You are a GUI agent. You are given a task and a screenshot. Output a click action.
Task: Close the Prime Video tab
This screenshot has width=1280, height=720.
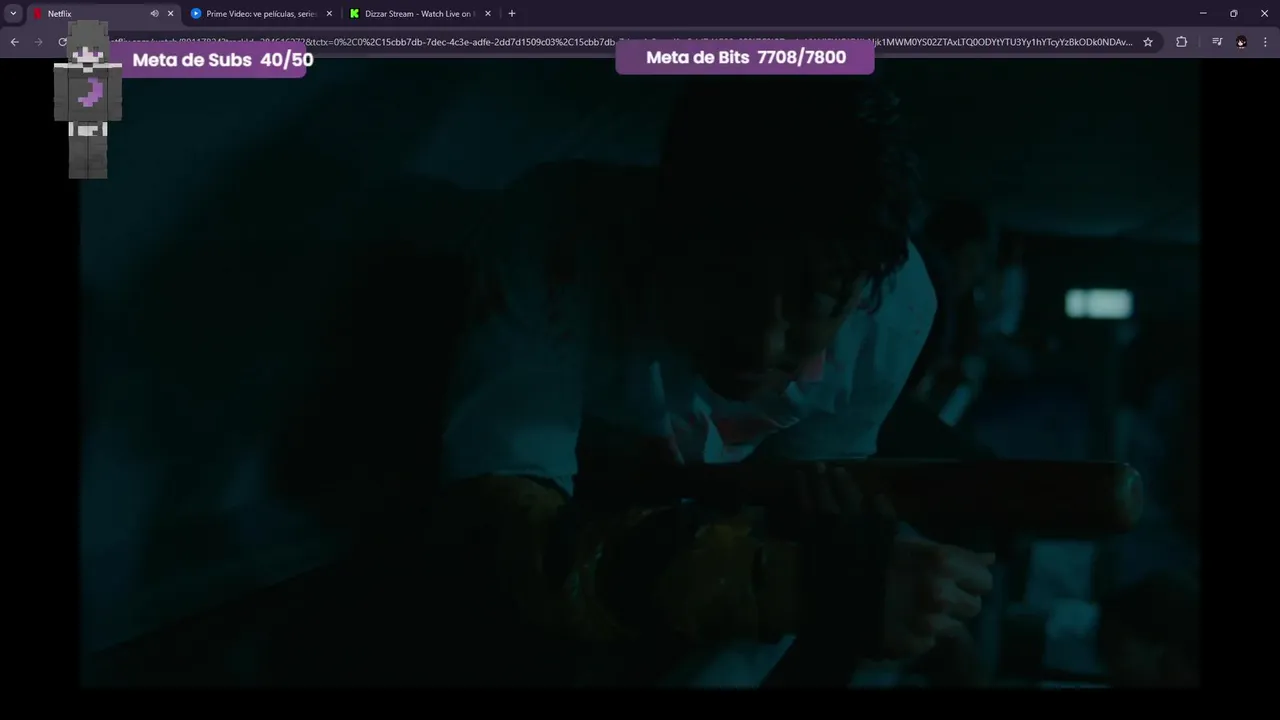pos(329,14)
